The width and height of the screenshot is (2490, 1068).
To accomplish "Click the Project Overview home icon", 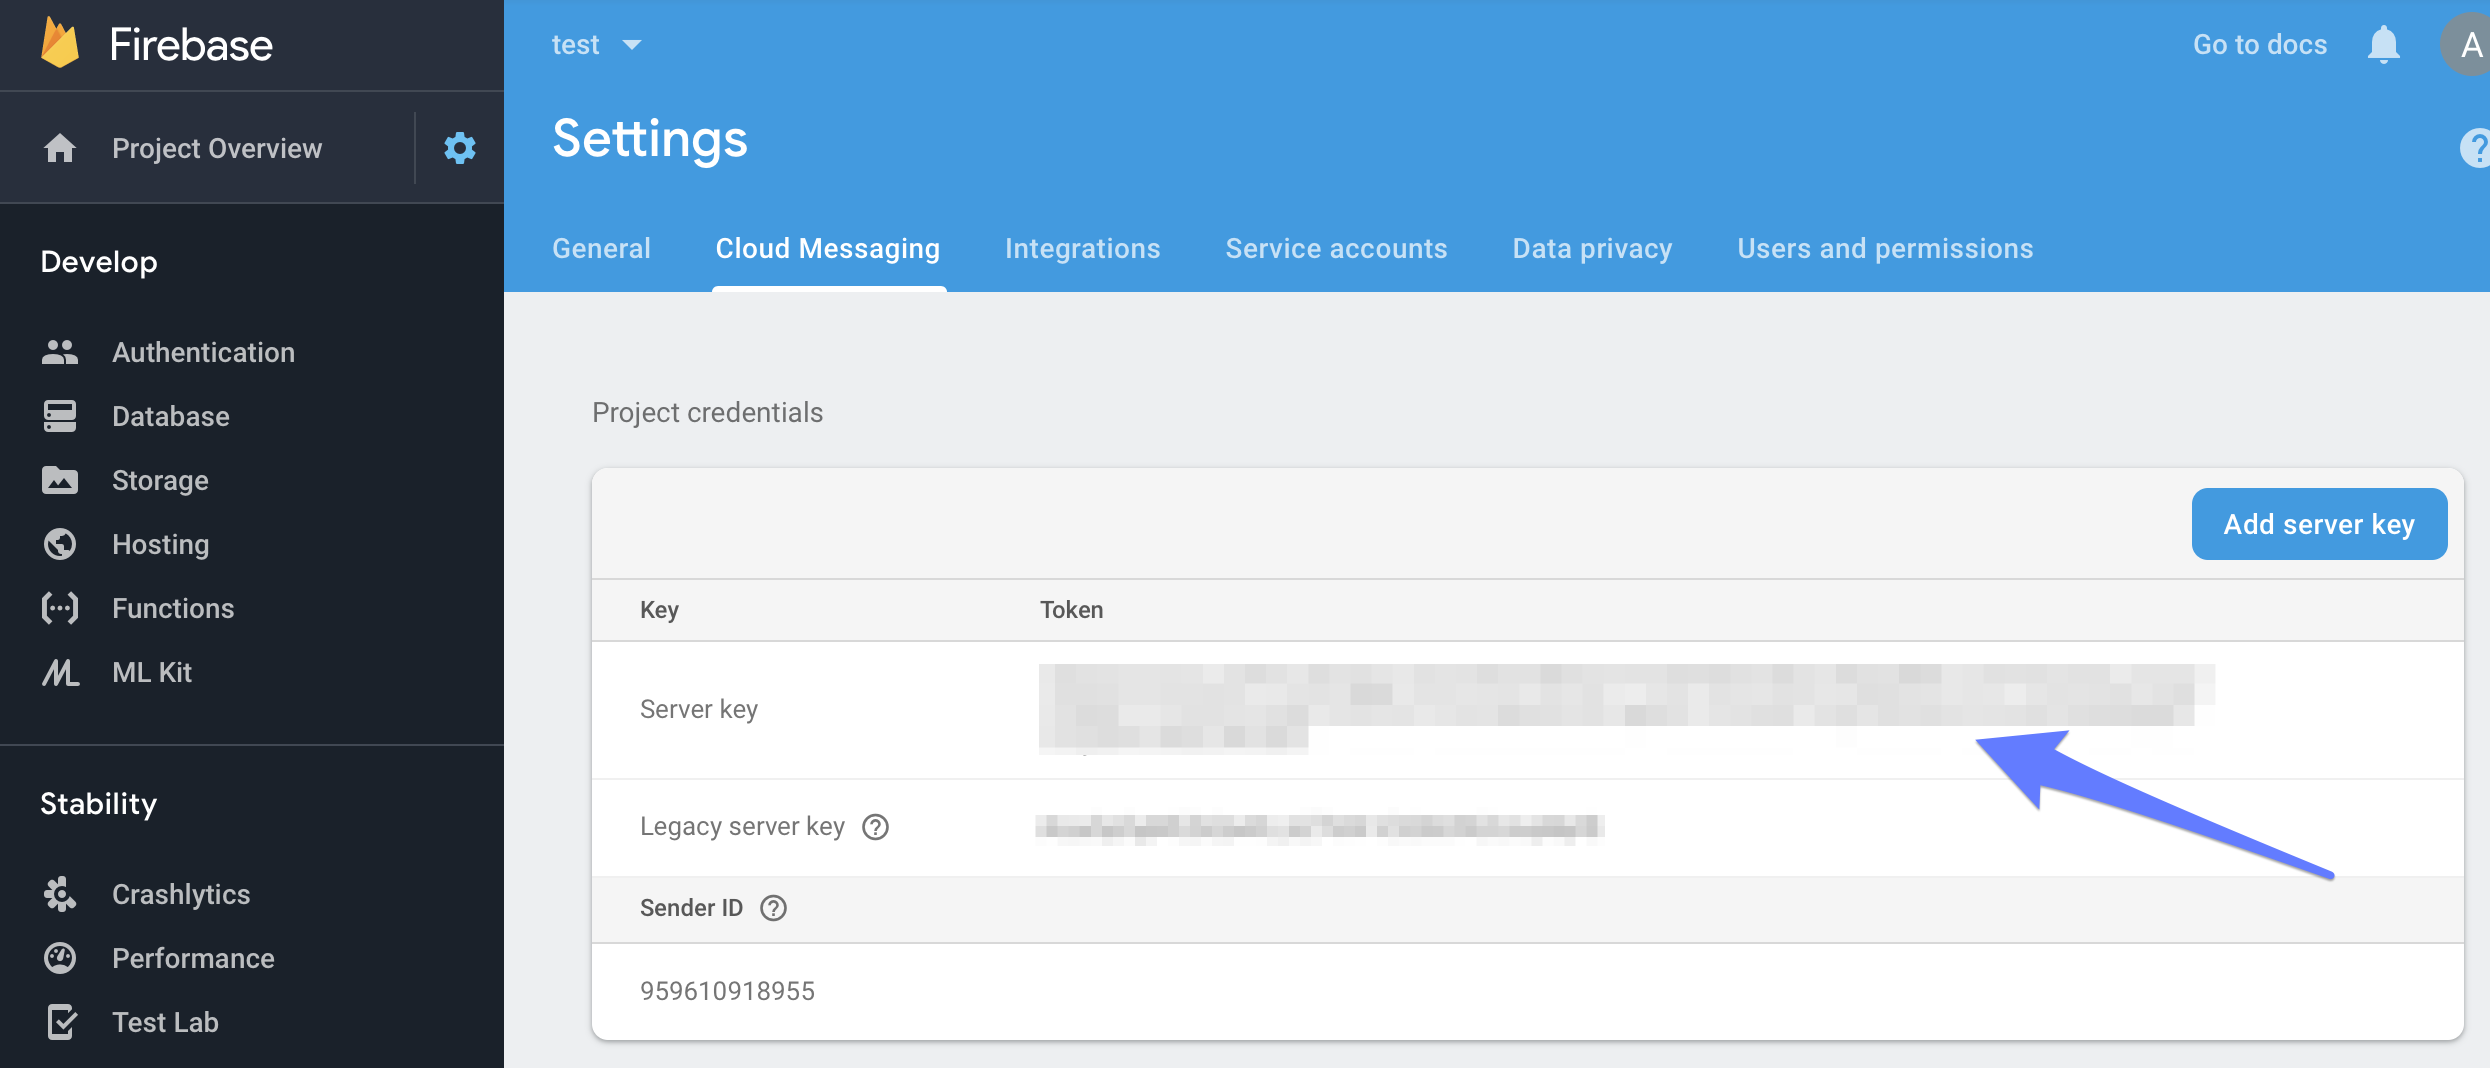I will (60, 148).
